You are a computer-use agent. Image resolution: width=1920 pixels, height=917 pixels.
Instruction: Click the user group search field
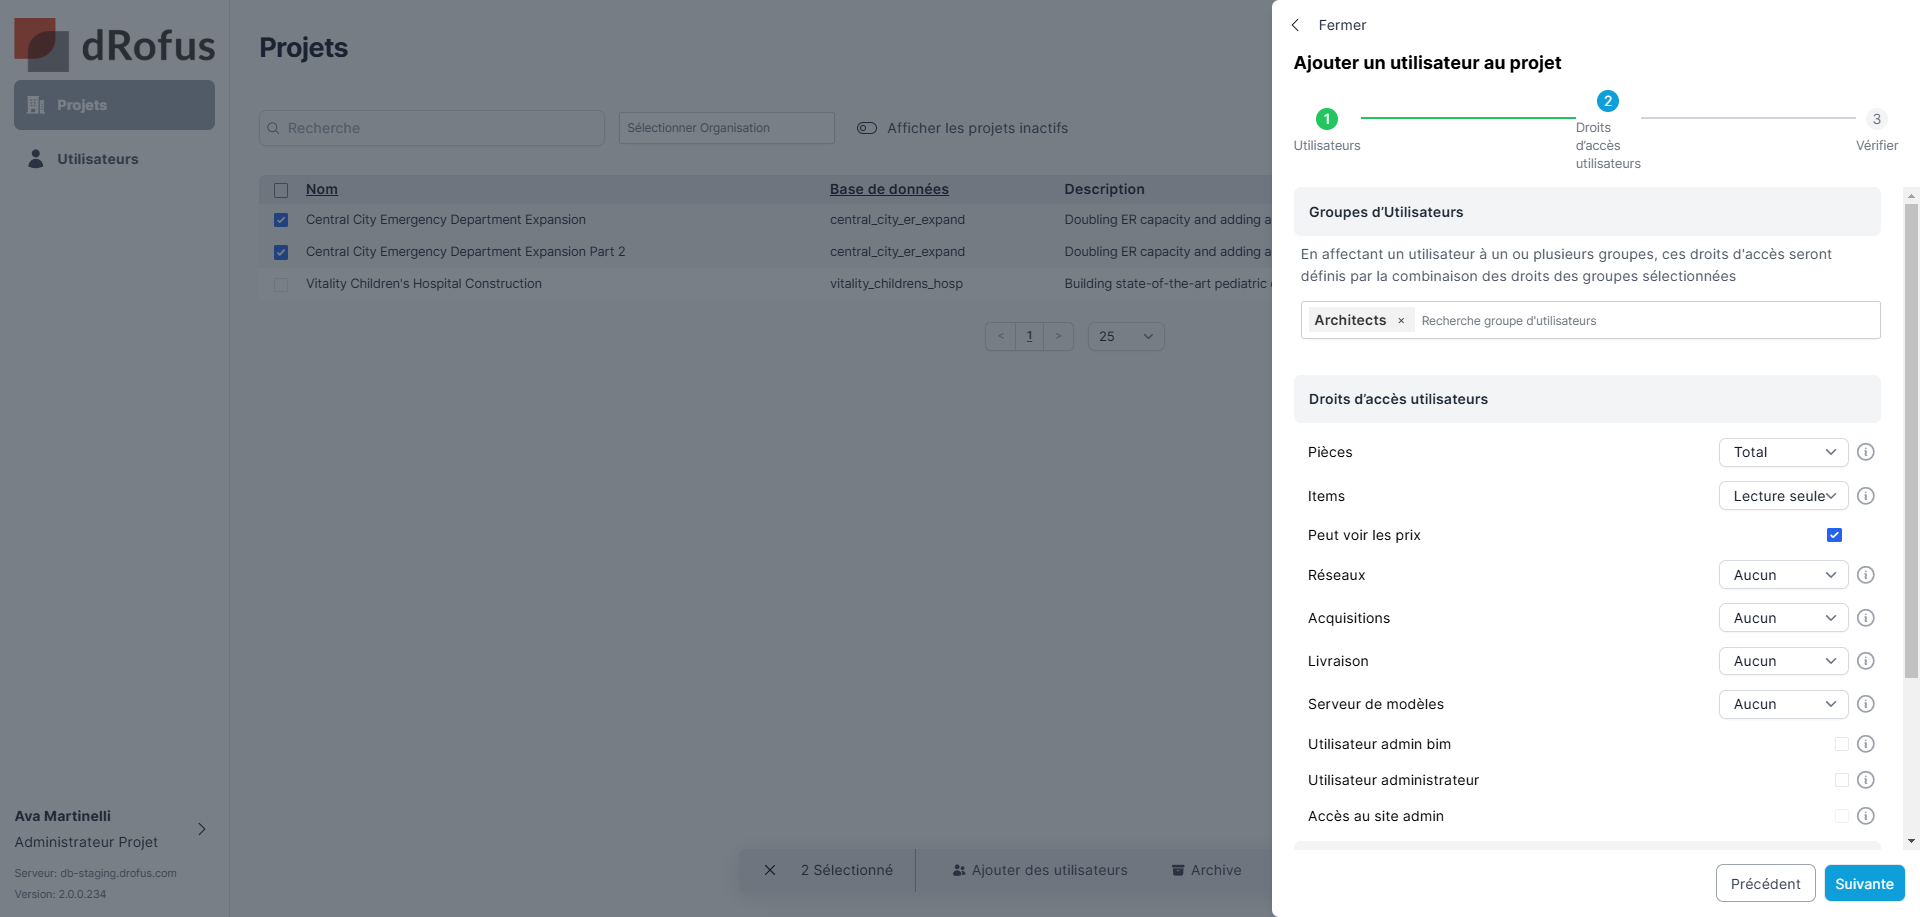click(x=1645, y=321)
